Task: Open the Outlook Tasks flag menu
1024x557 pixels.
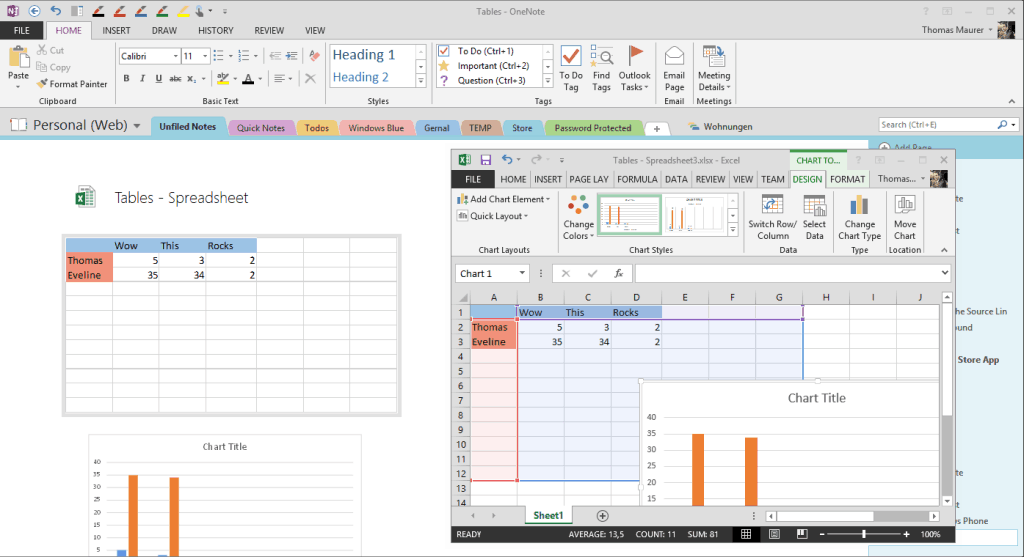Action: (x=634, y=69)
